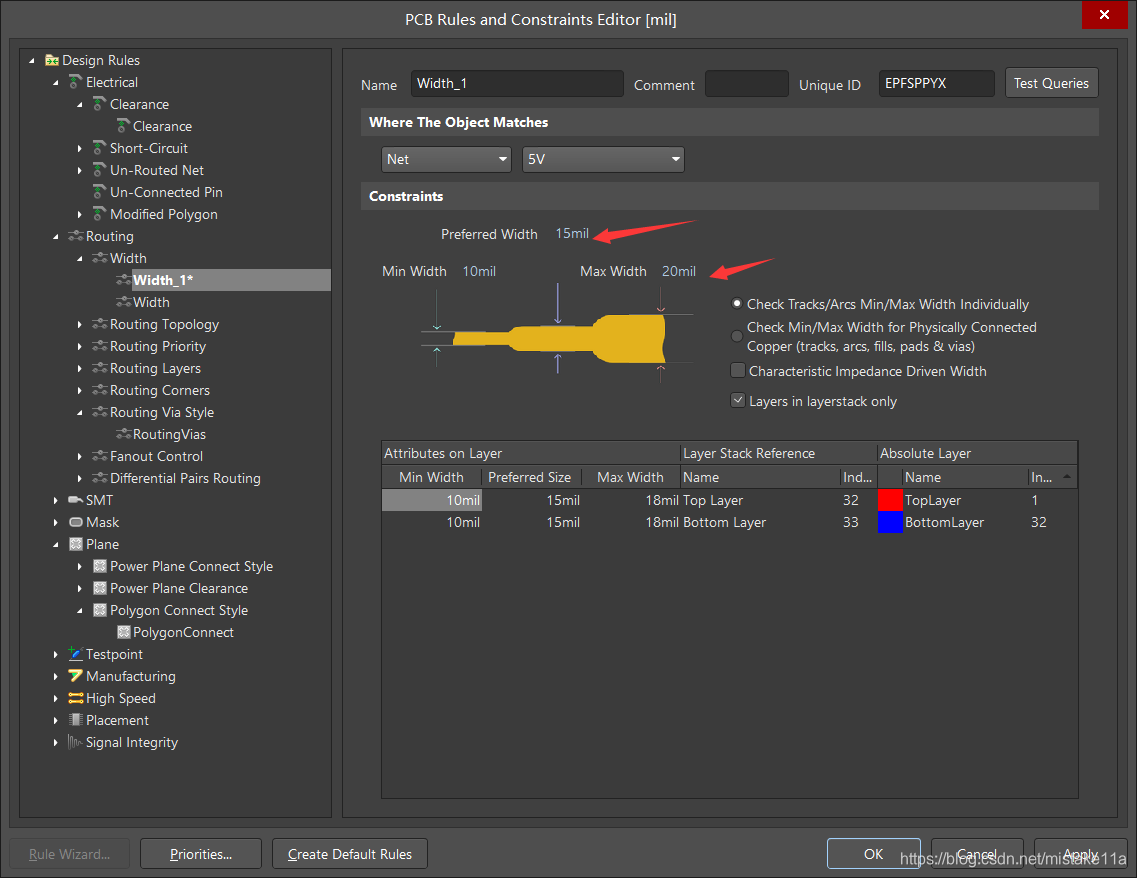Click the Design Rules root folder icon

pos(52,61)
